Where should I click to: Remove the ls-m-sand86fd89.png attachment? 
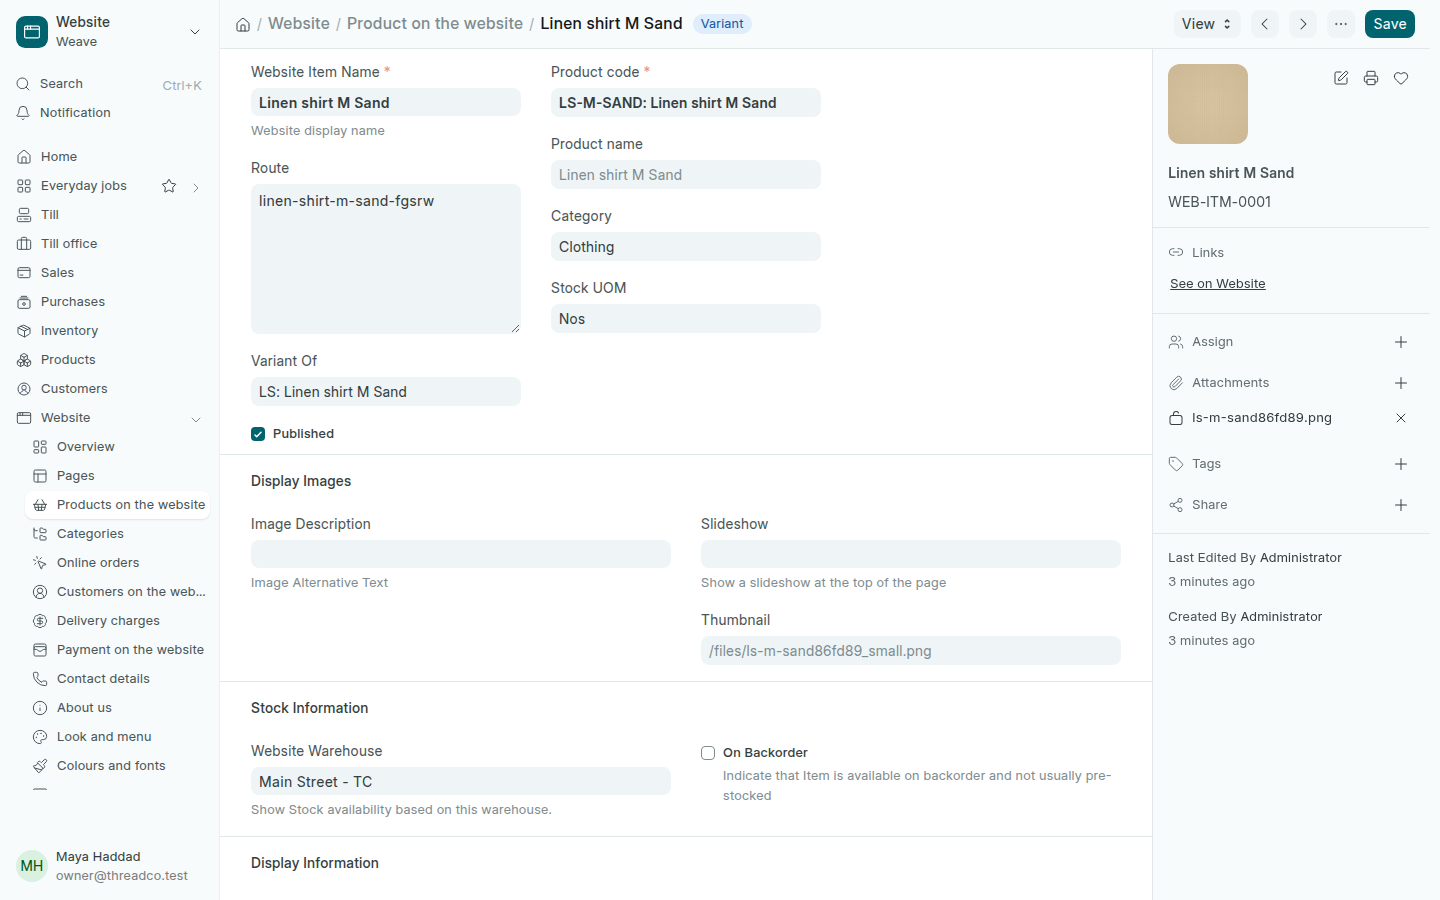1401,418
